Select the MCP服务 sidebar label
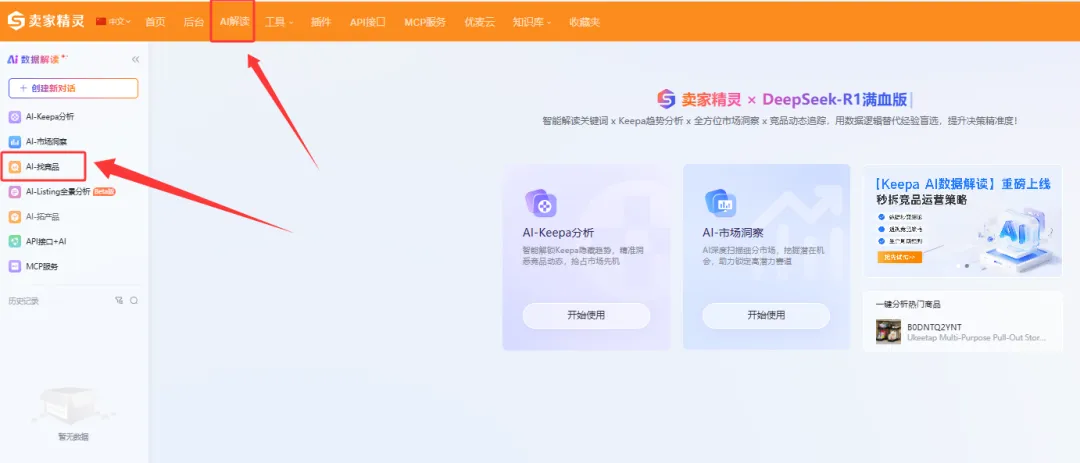1080x463 pixels. [x=42, y=266]
